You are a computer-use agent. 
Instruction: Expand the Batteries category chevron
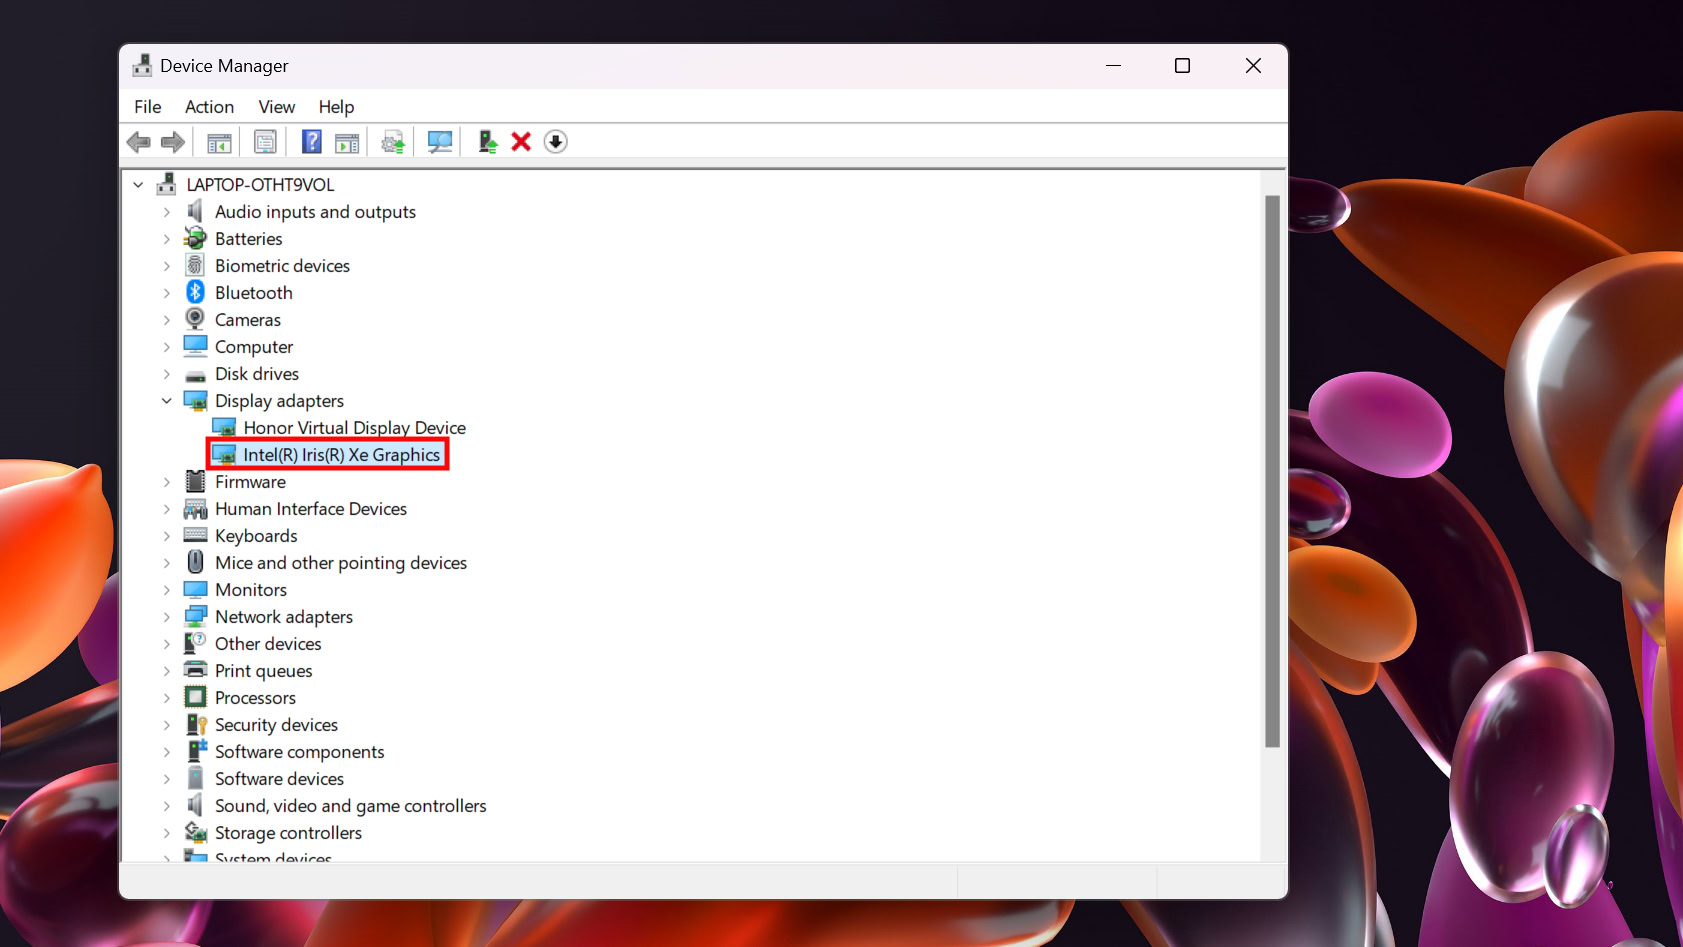tap(167, 239)
